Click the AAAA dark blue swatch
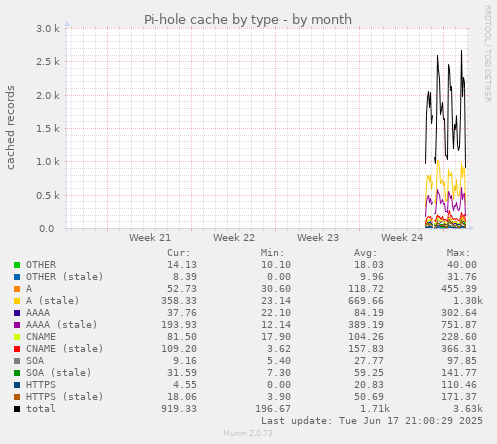The image size is (497, 444). point(17,313)
